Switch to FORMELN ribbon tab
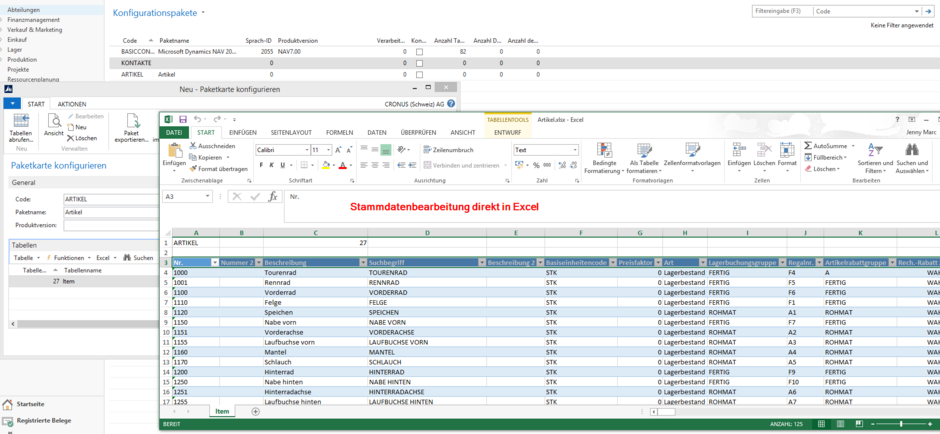Viewport: 940px width, 434px height. tap(339, 132)
